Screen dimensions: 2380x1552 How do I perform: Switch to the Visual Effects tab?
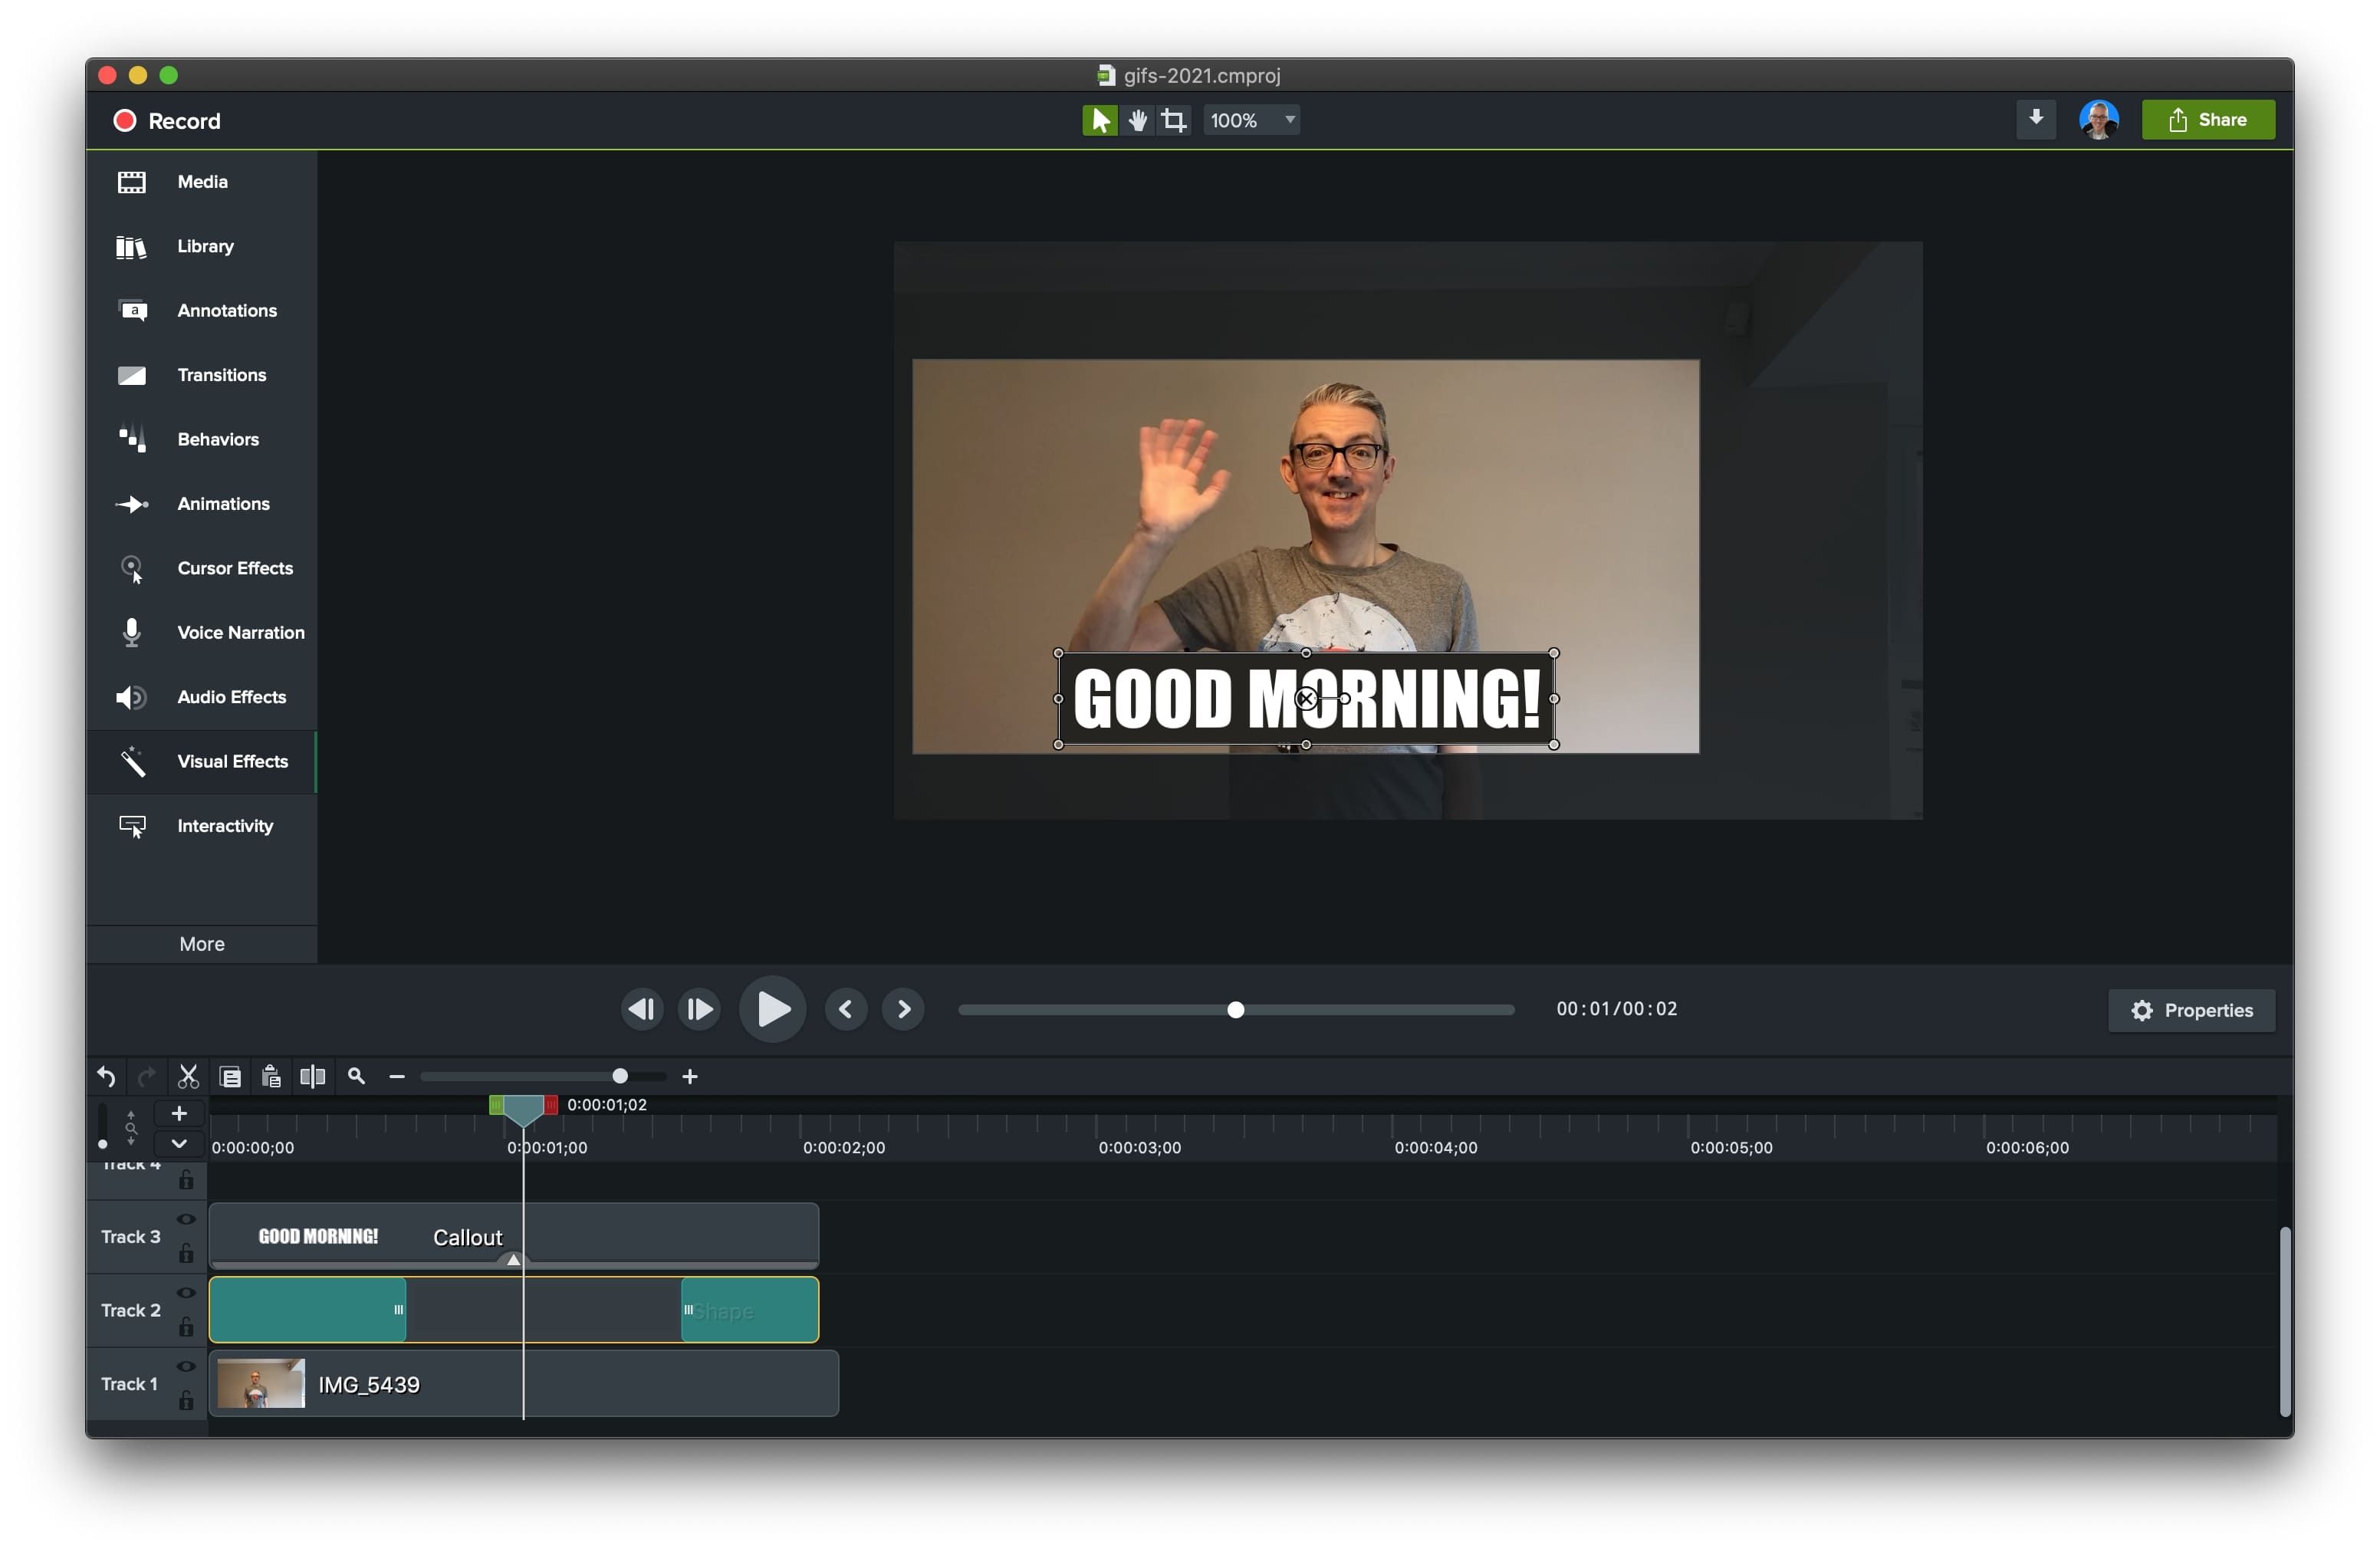point(232,761)
